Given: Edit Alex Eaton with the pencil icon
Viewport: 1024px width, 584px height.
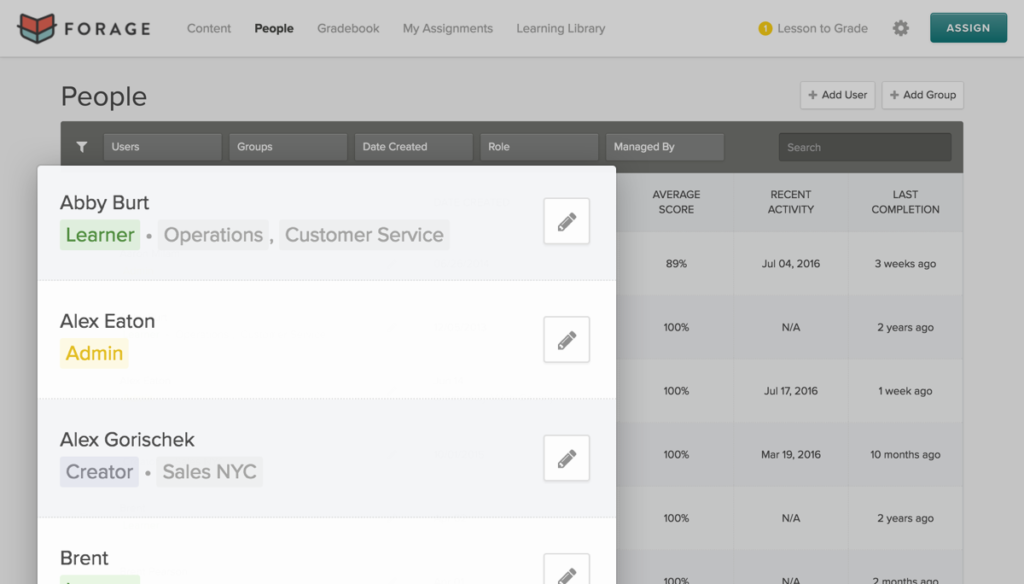Looking at the screenshot, I should point(566,340).
